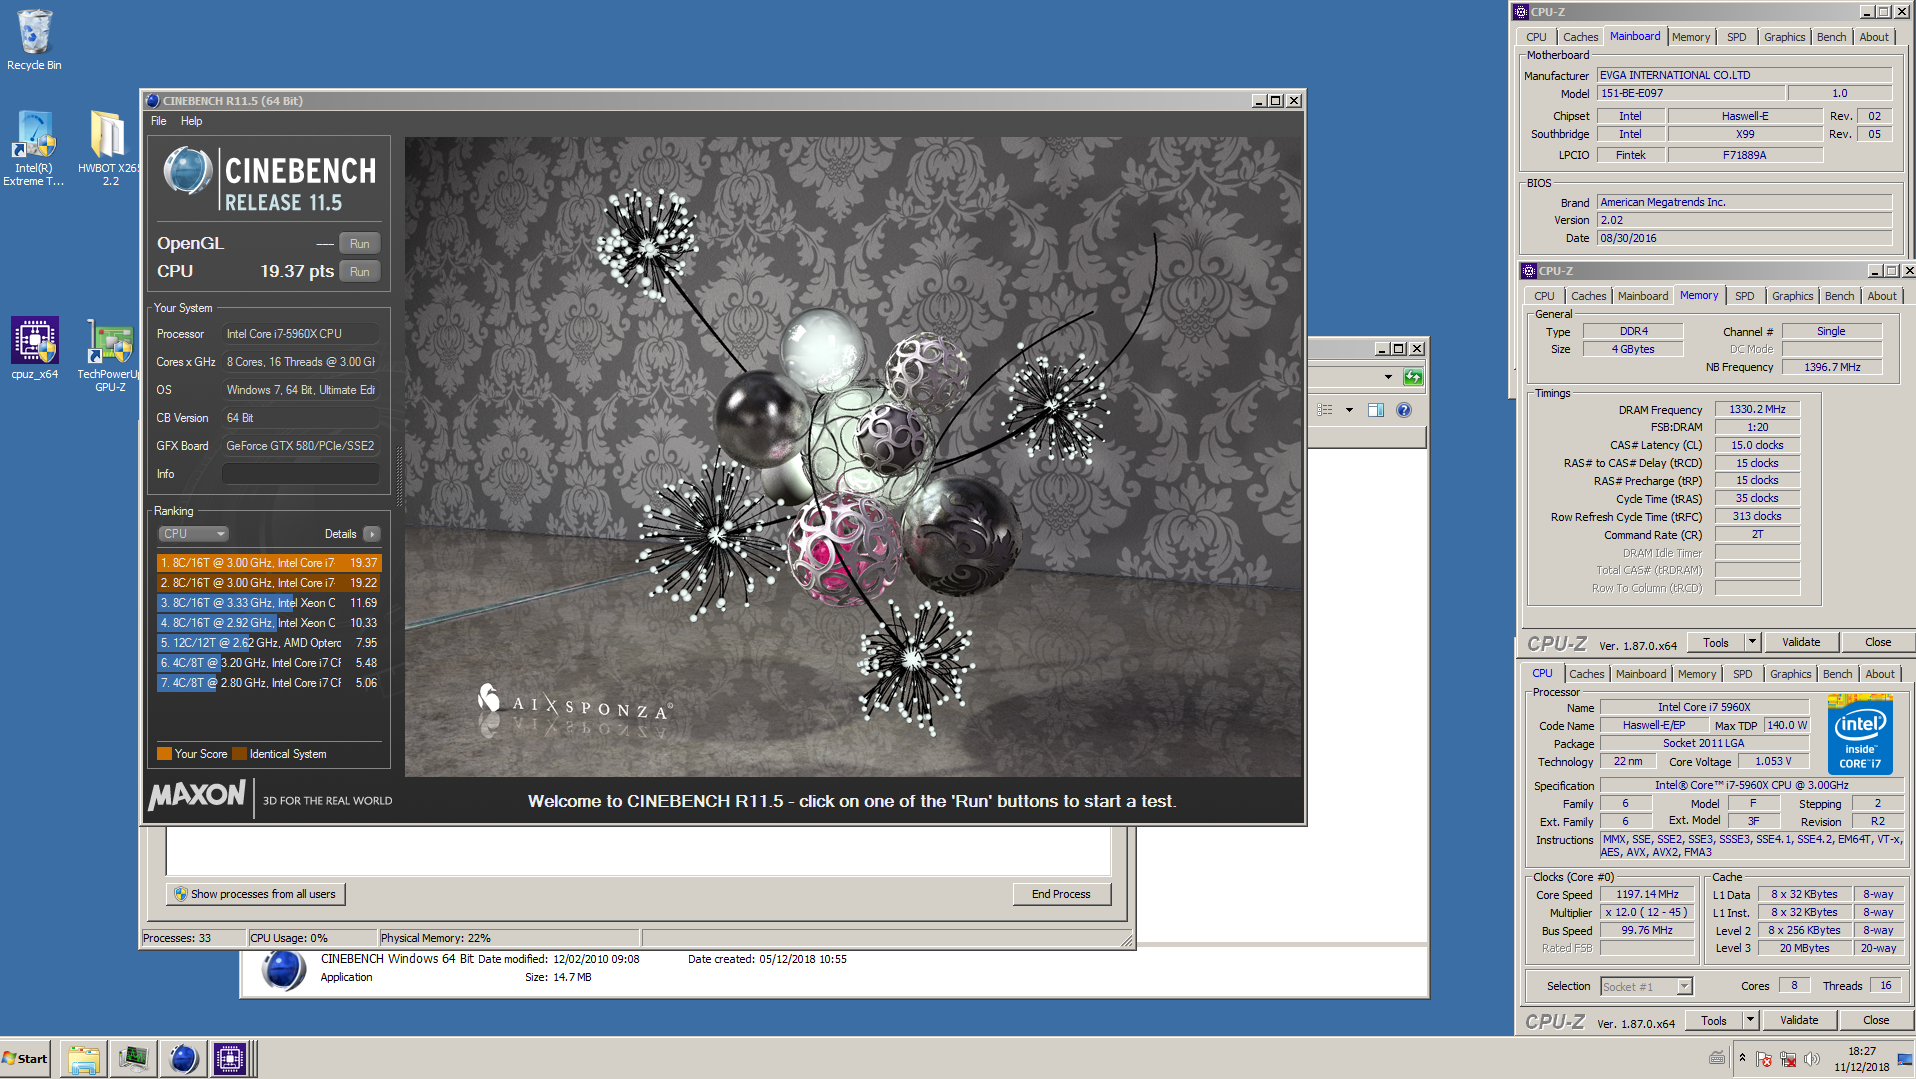Open the view options dropdown arrow in Explorer
1916x1079 pixels.
pyautogui.click(x=1349, y=410)
